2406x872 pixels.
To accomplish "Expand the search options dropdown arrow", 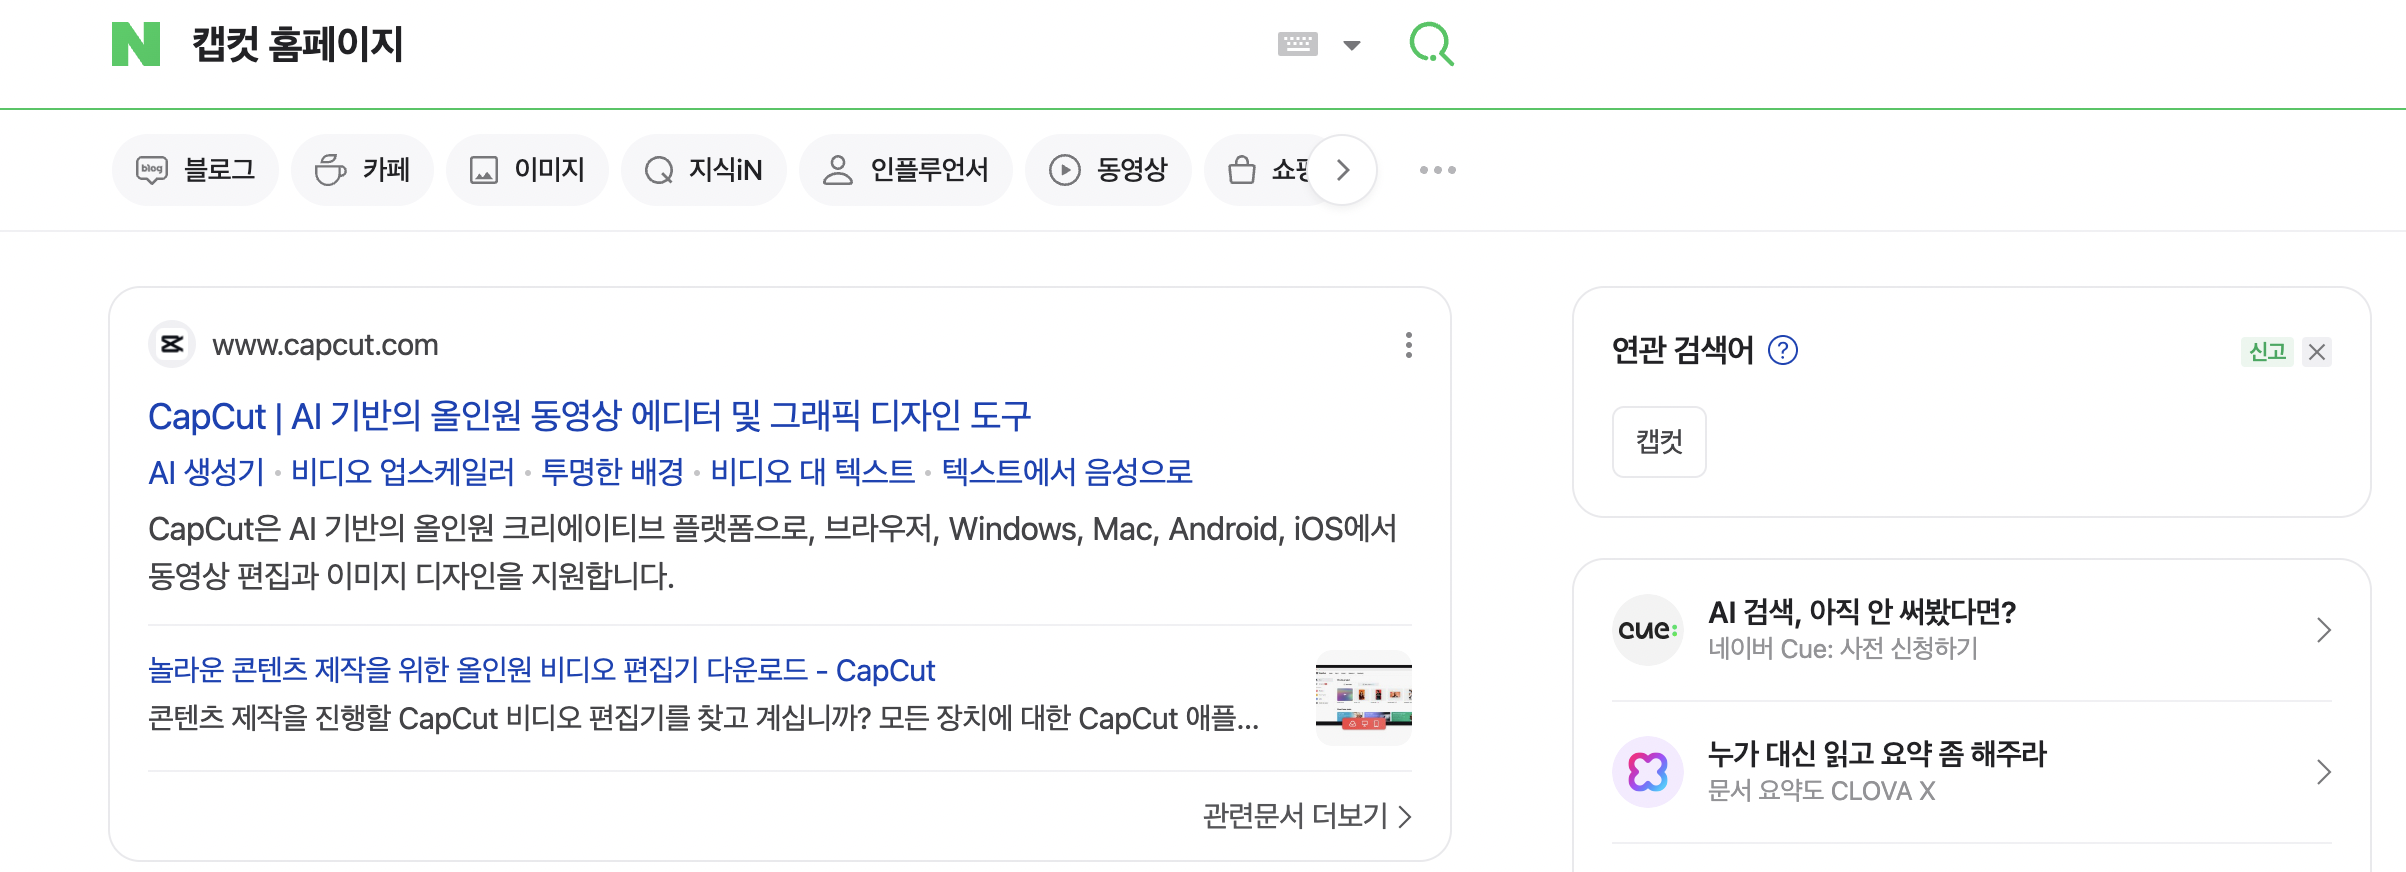I will pyautogui.click(x=1352, y=45).
